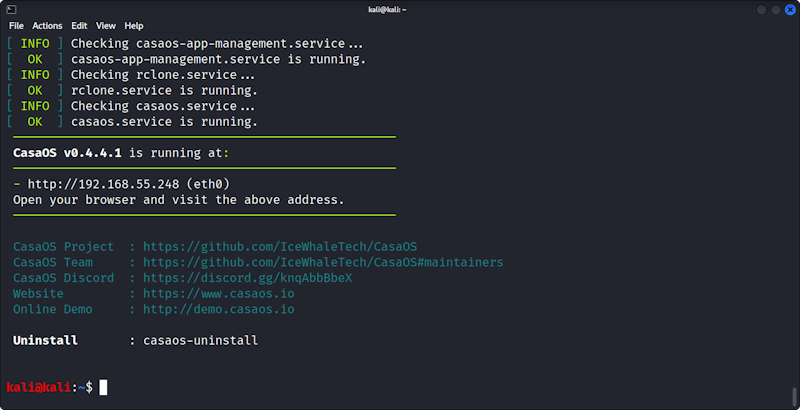Open the View menu
Image resolution: width=800 pixels, height=410 pixels.
click(x=106, y=25)
